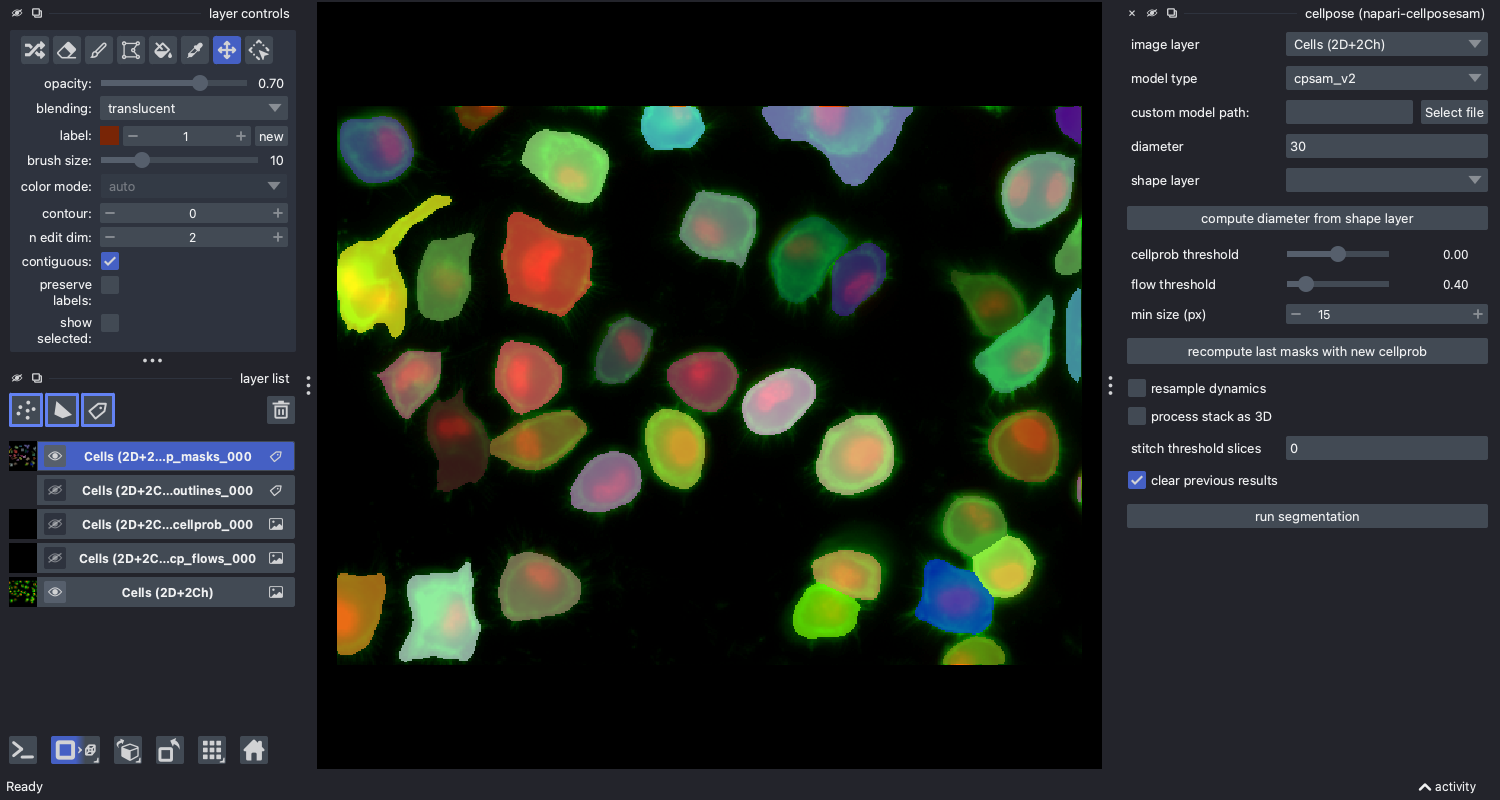Uncheck the contiguous checkbox
The width and height of the screenshot is (1500, 800).
click(110, 262)
